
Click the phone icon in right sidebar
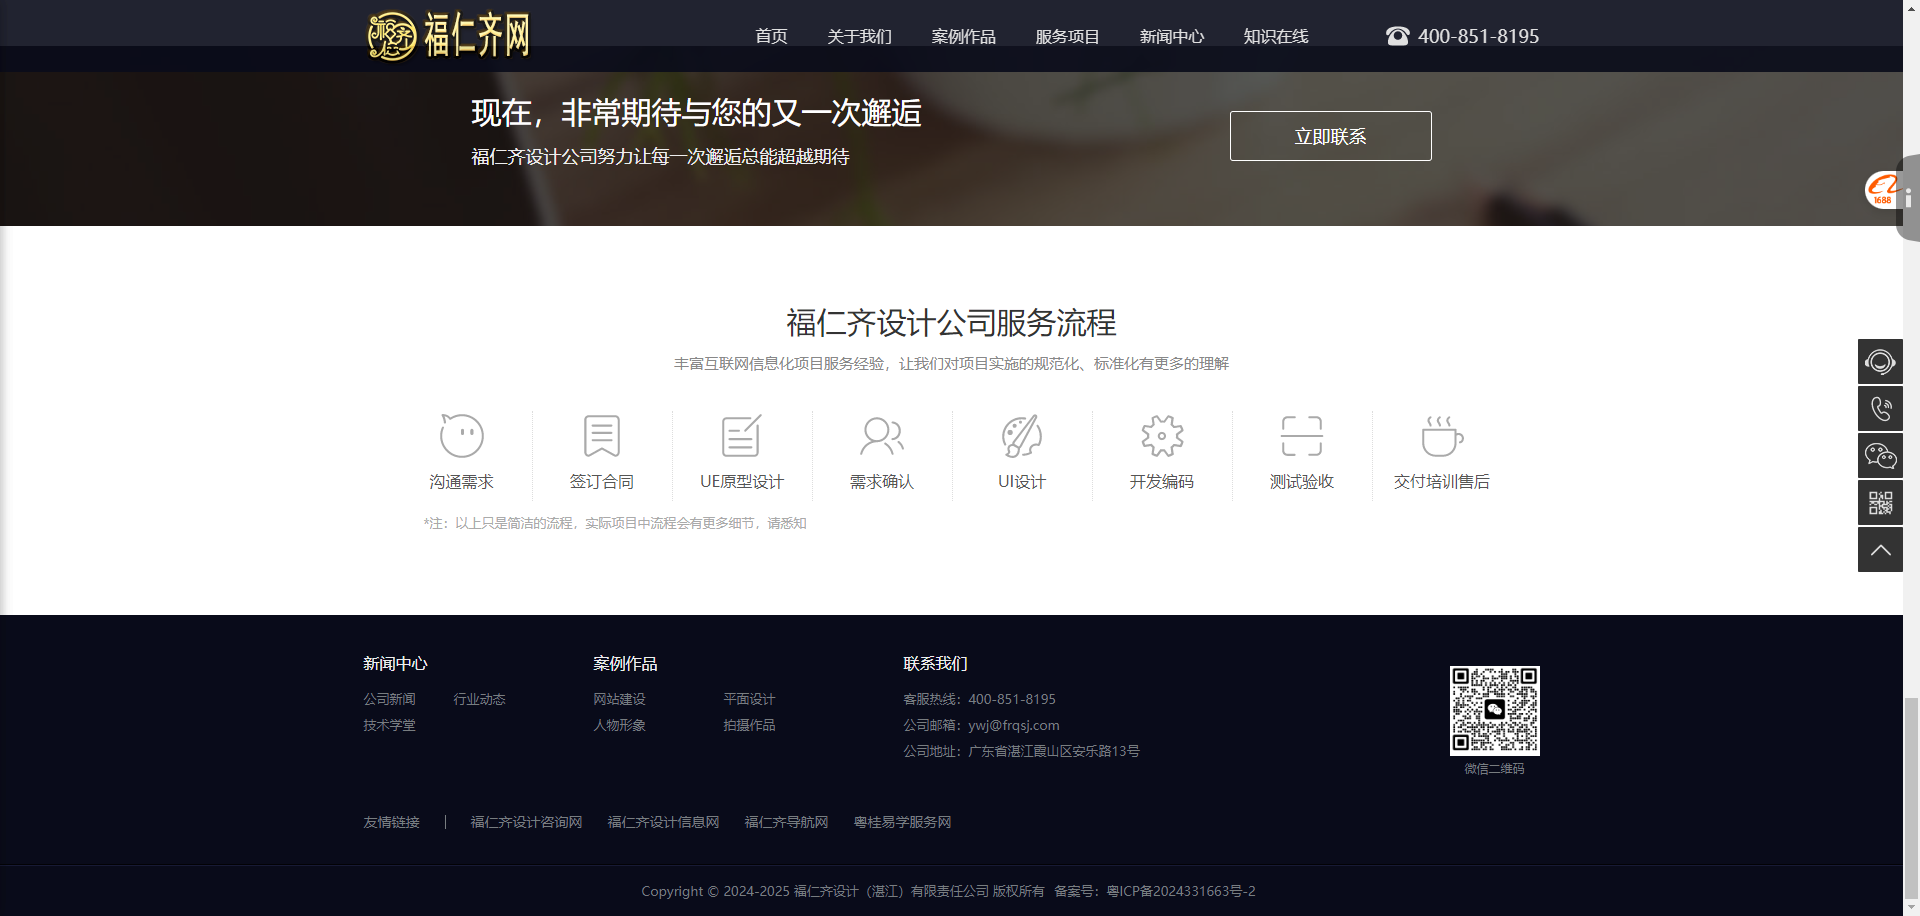[x=1880, y=409]
